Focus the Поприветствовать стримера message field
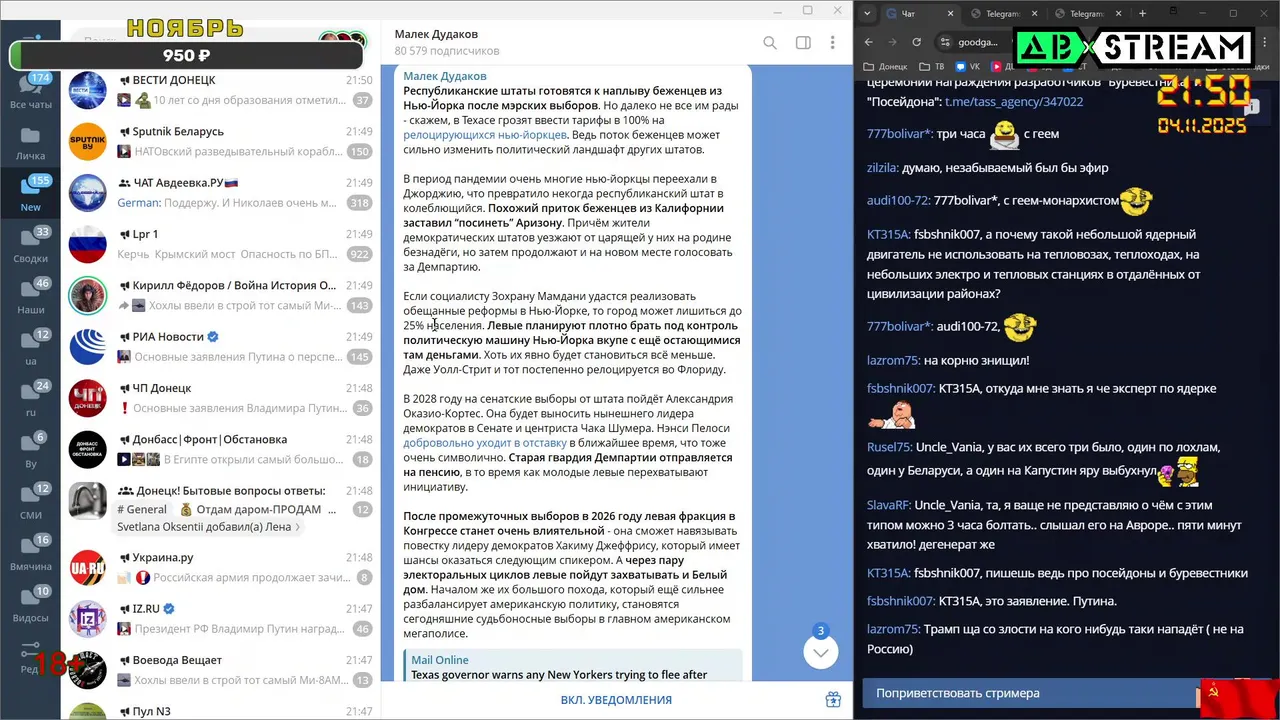The height and width of the screenshot is (720, 1280). tap(1030, 693)
